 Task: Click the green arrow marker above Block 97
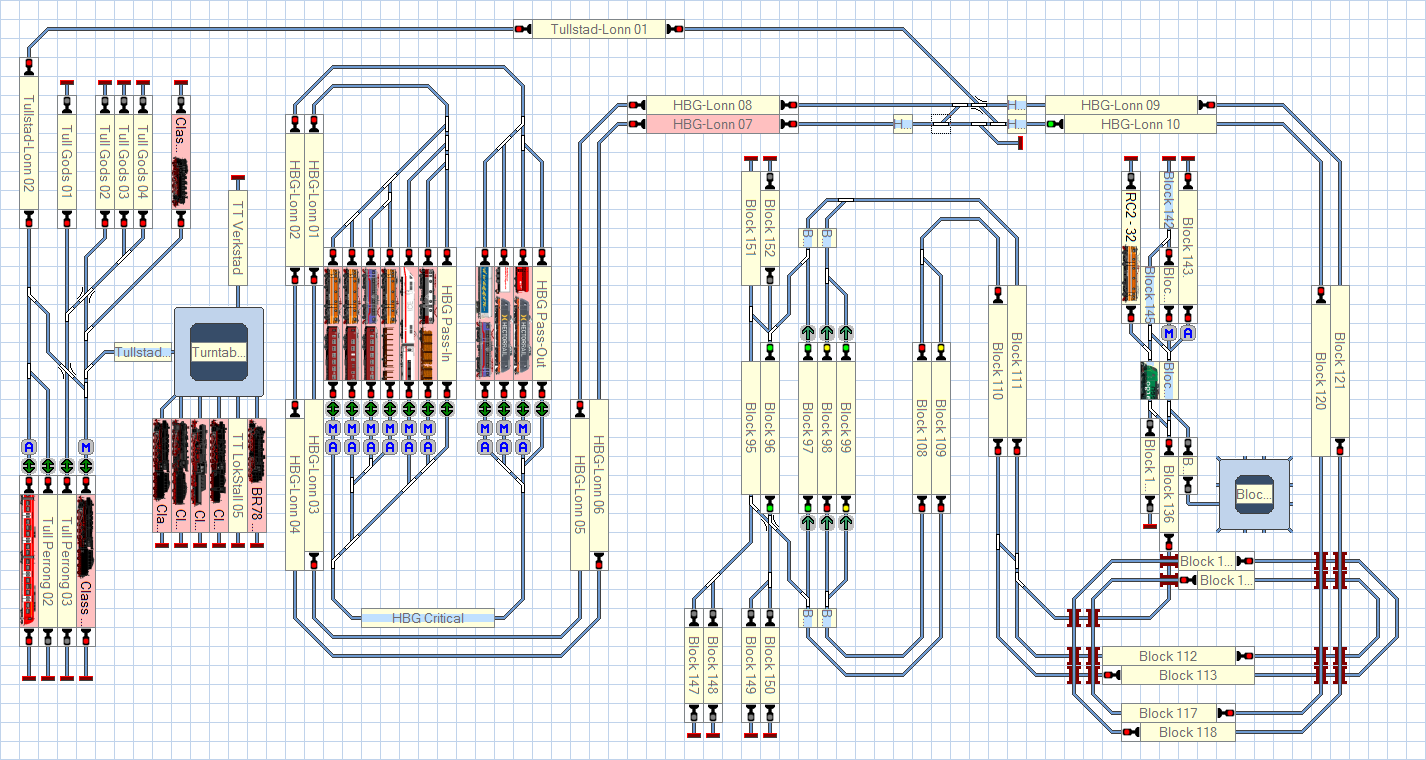808,332
